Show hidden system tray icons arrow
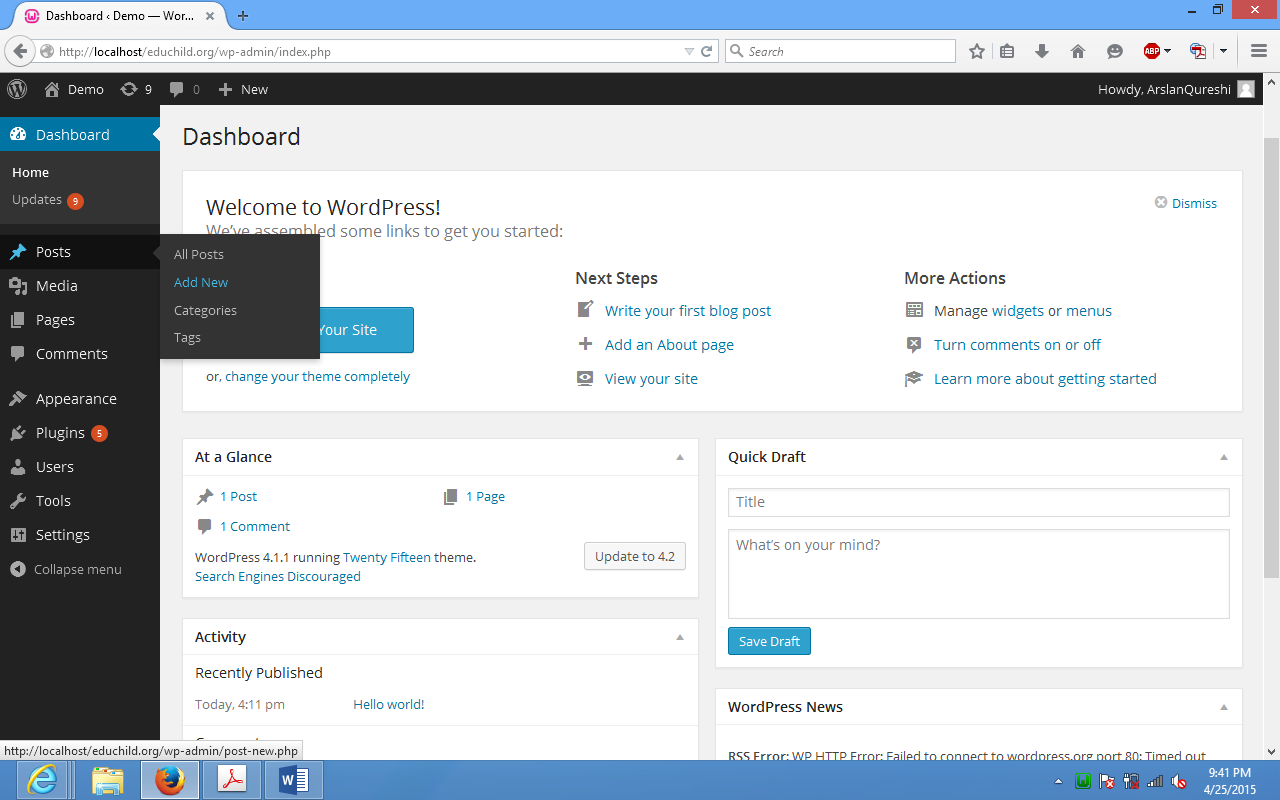 (x=1059, y=781)
